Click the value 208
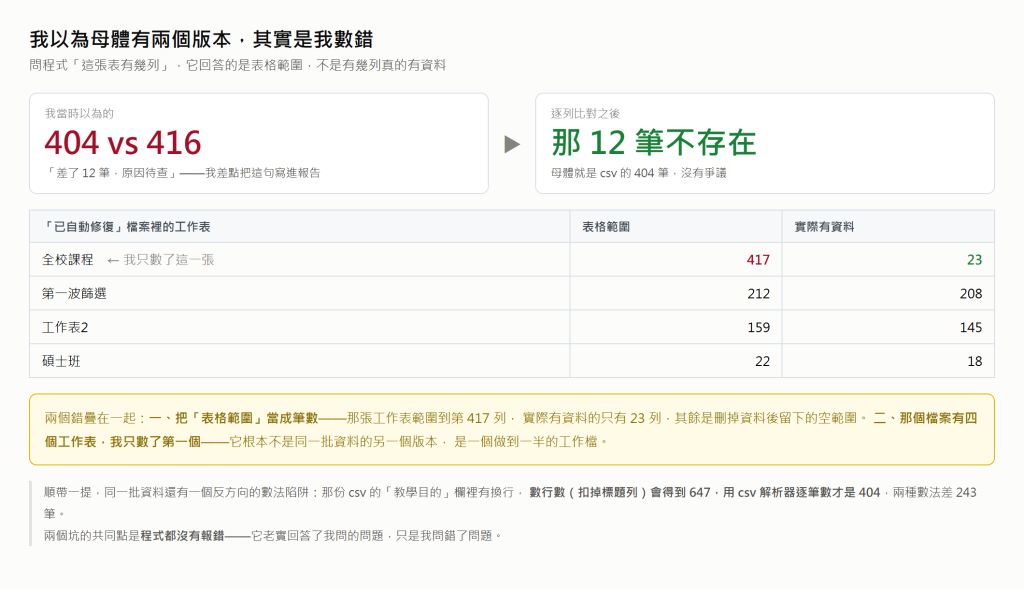 pos(971,294)
